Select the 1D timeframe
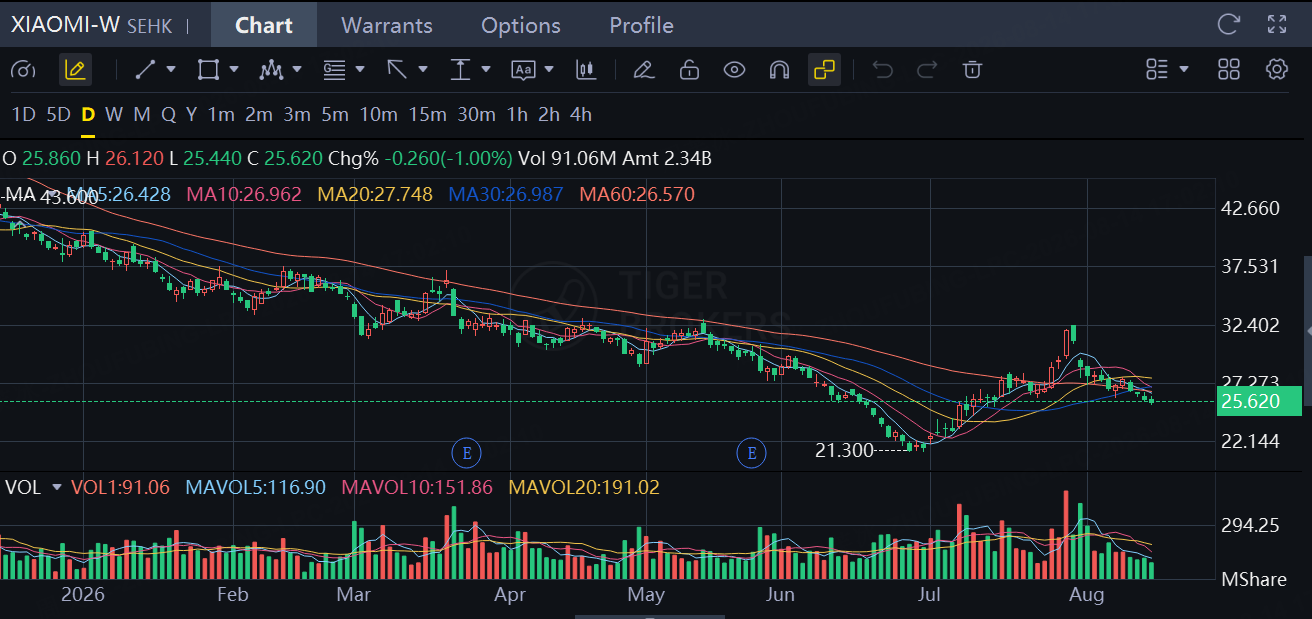Image resolution: width=1312 pixels, height=619 pixels. pos(24,115)
